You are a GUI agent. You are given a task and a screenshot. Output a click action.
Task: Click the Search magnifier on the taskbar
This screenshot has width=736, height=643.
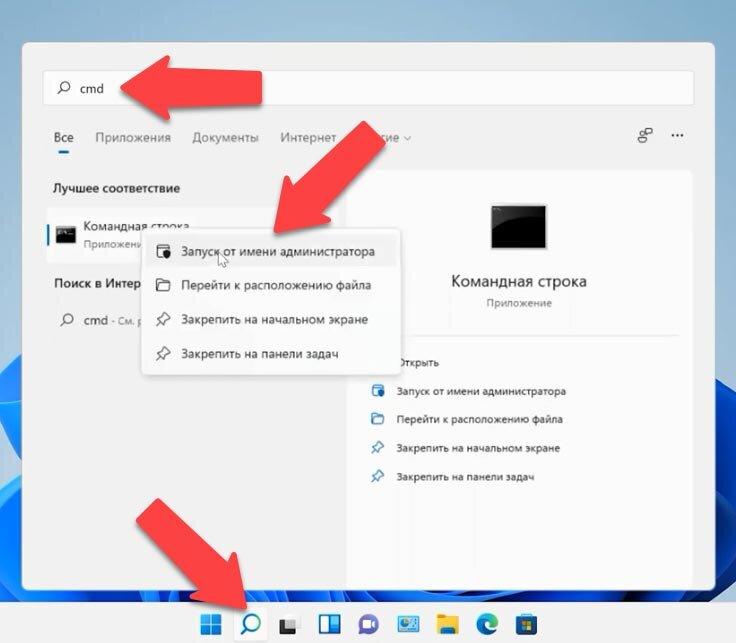(251, 624)
